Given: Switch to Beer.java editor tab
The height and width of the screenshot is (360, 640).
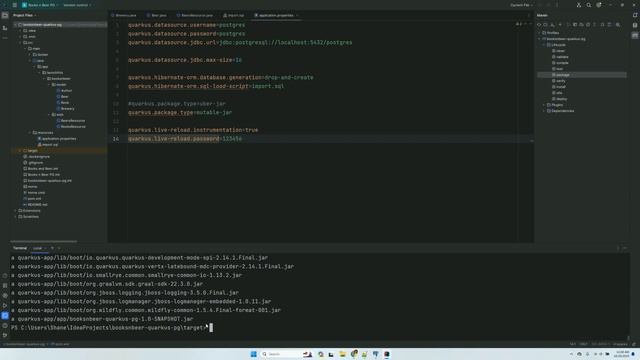Looking at the screenshot, I should 157,16.
